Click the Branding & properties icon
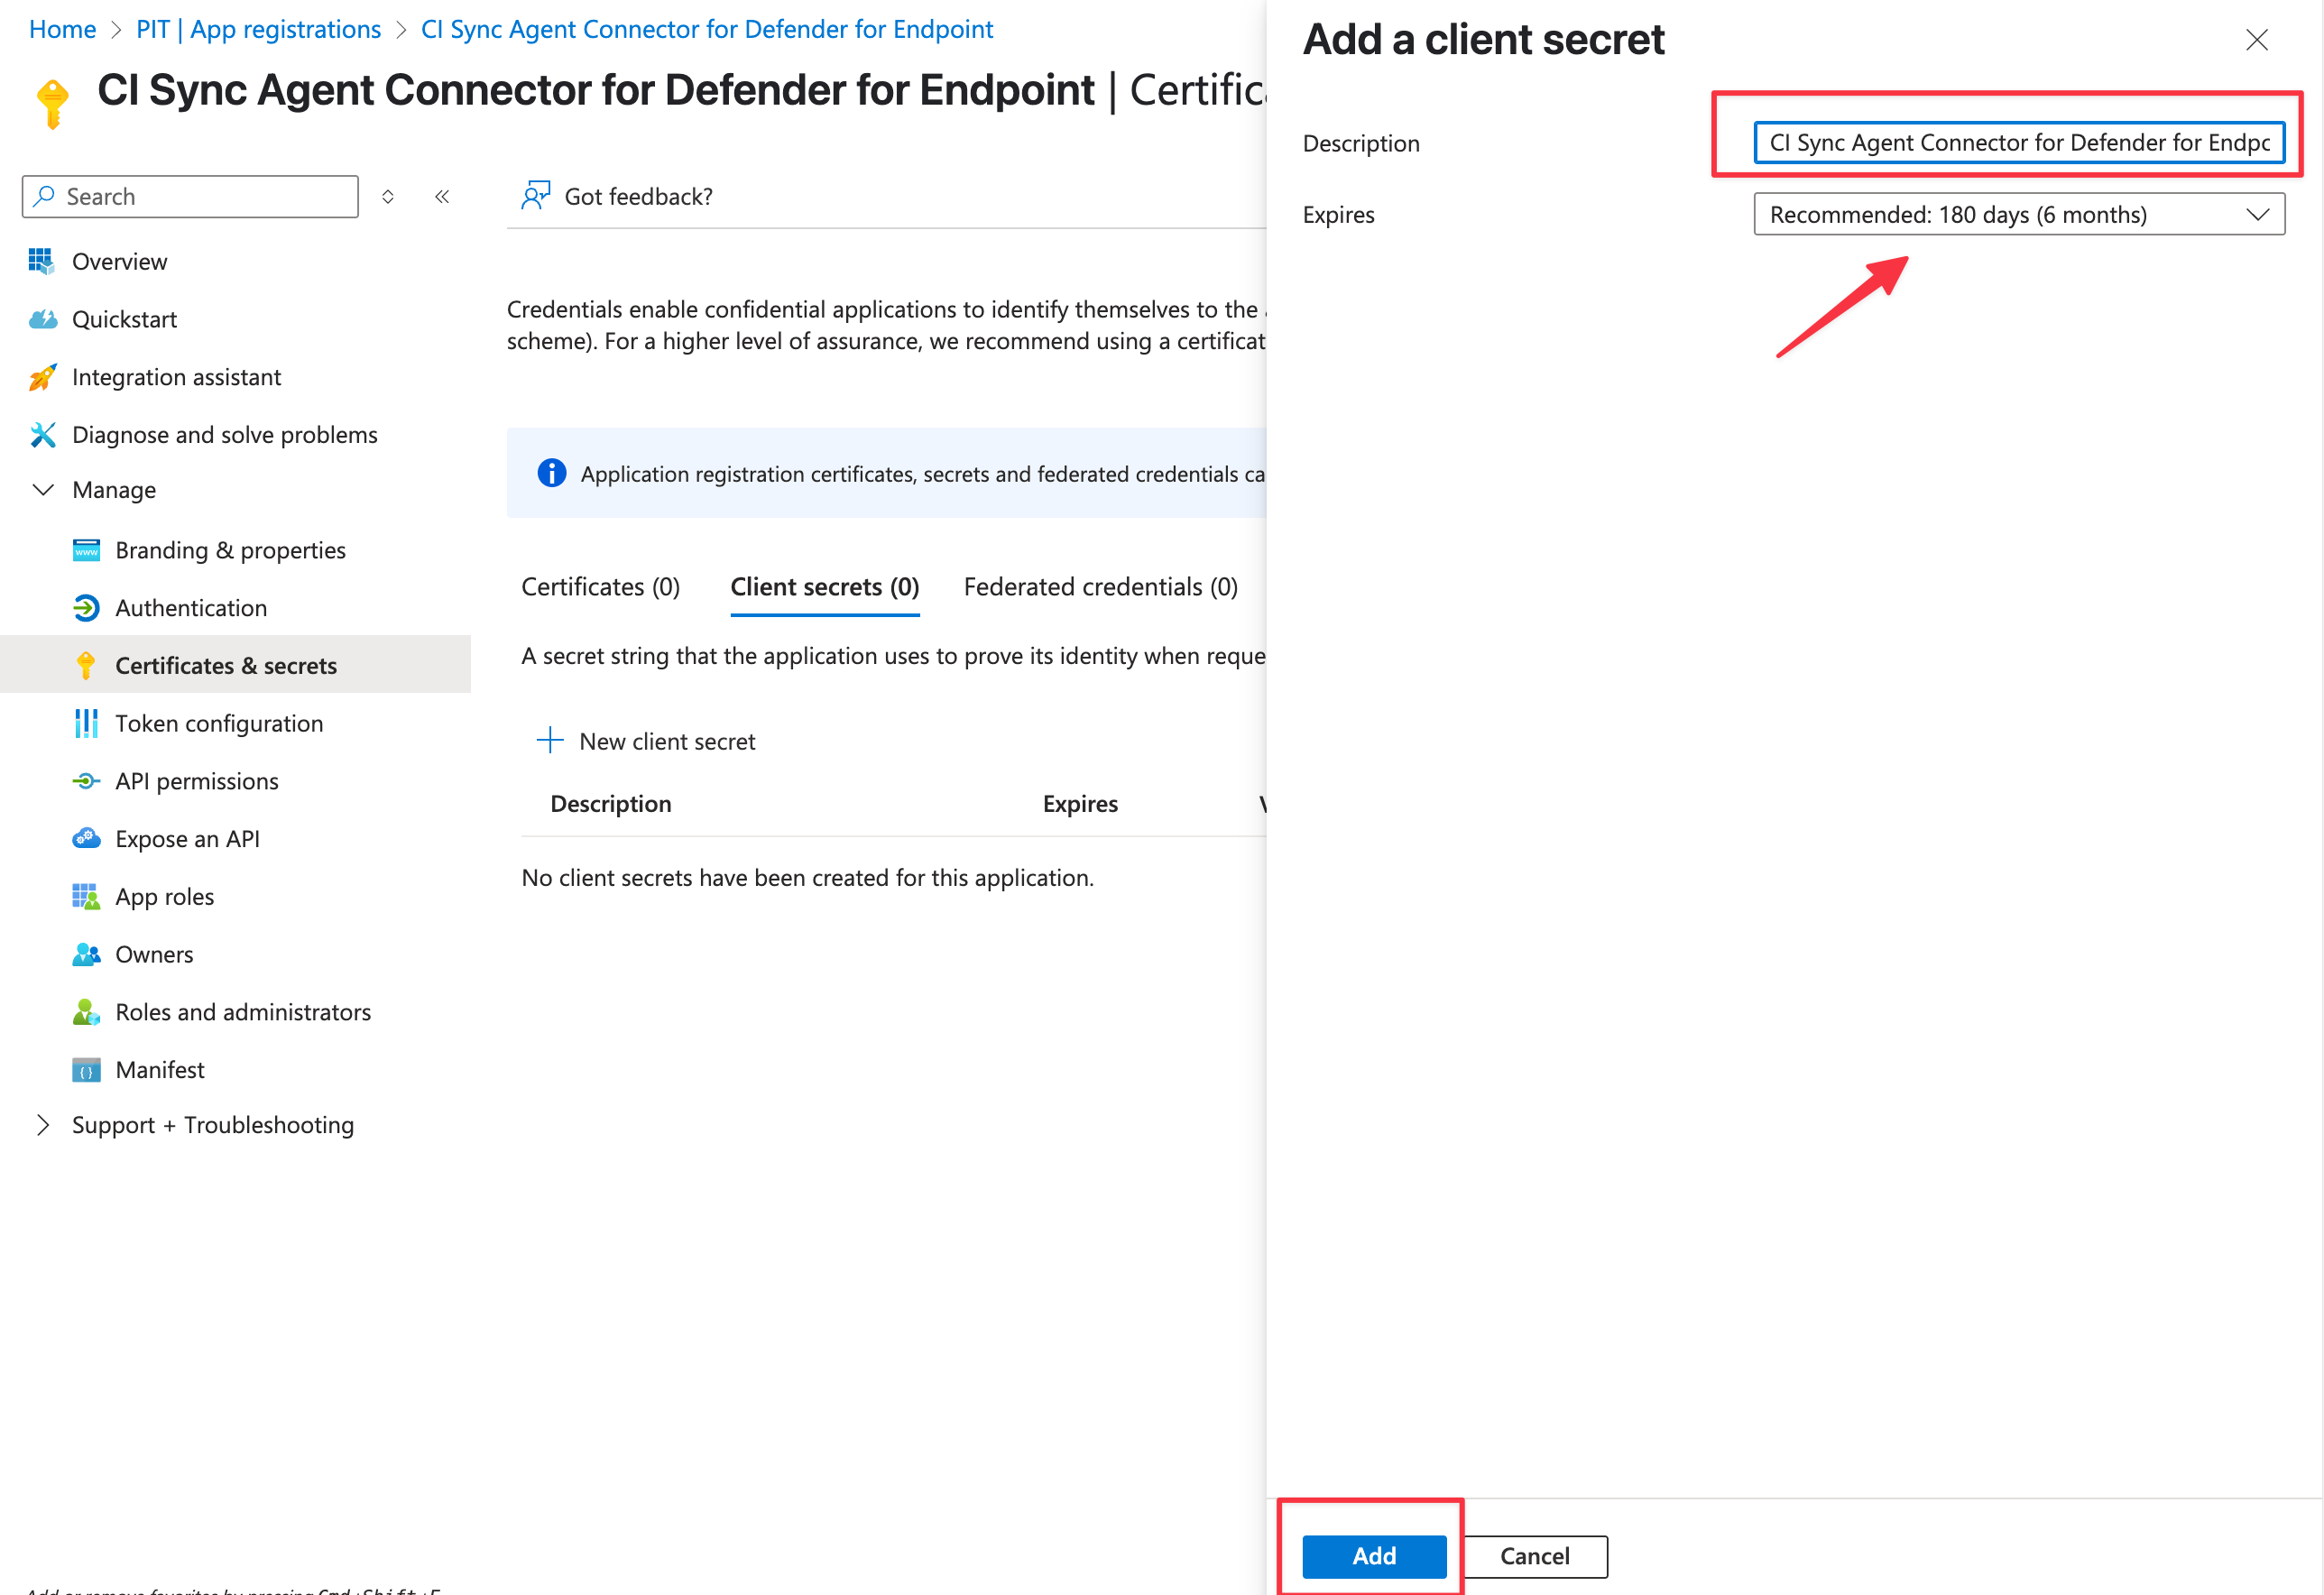The width and height of the screenshot is (2324, 1595). tap(86, 550)
